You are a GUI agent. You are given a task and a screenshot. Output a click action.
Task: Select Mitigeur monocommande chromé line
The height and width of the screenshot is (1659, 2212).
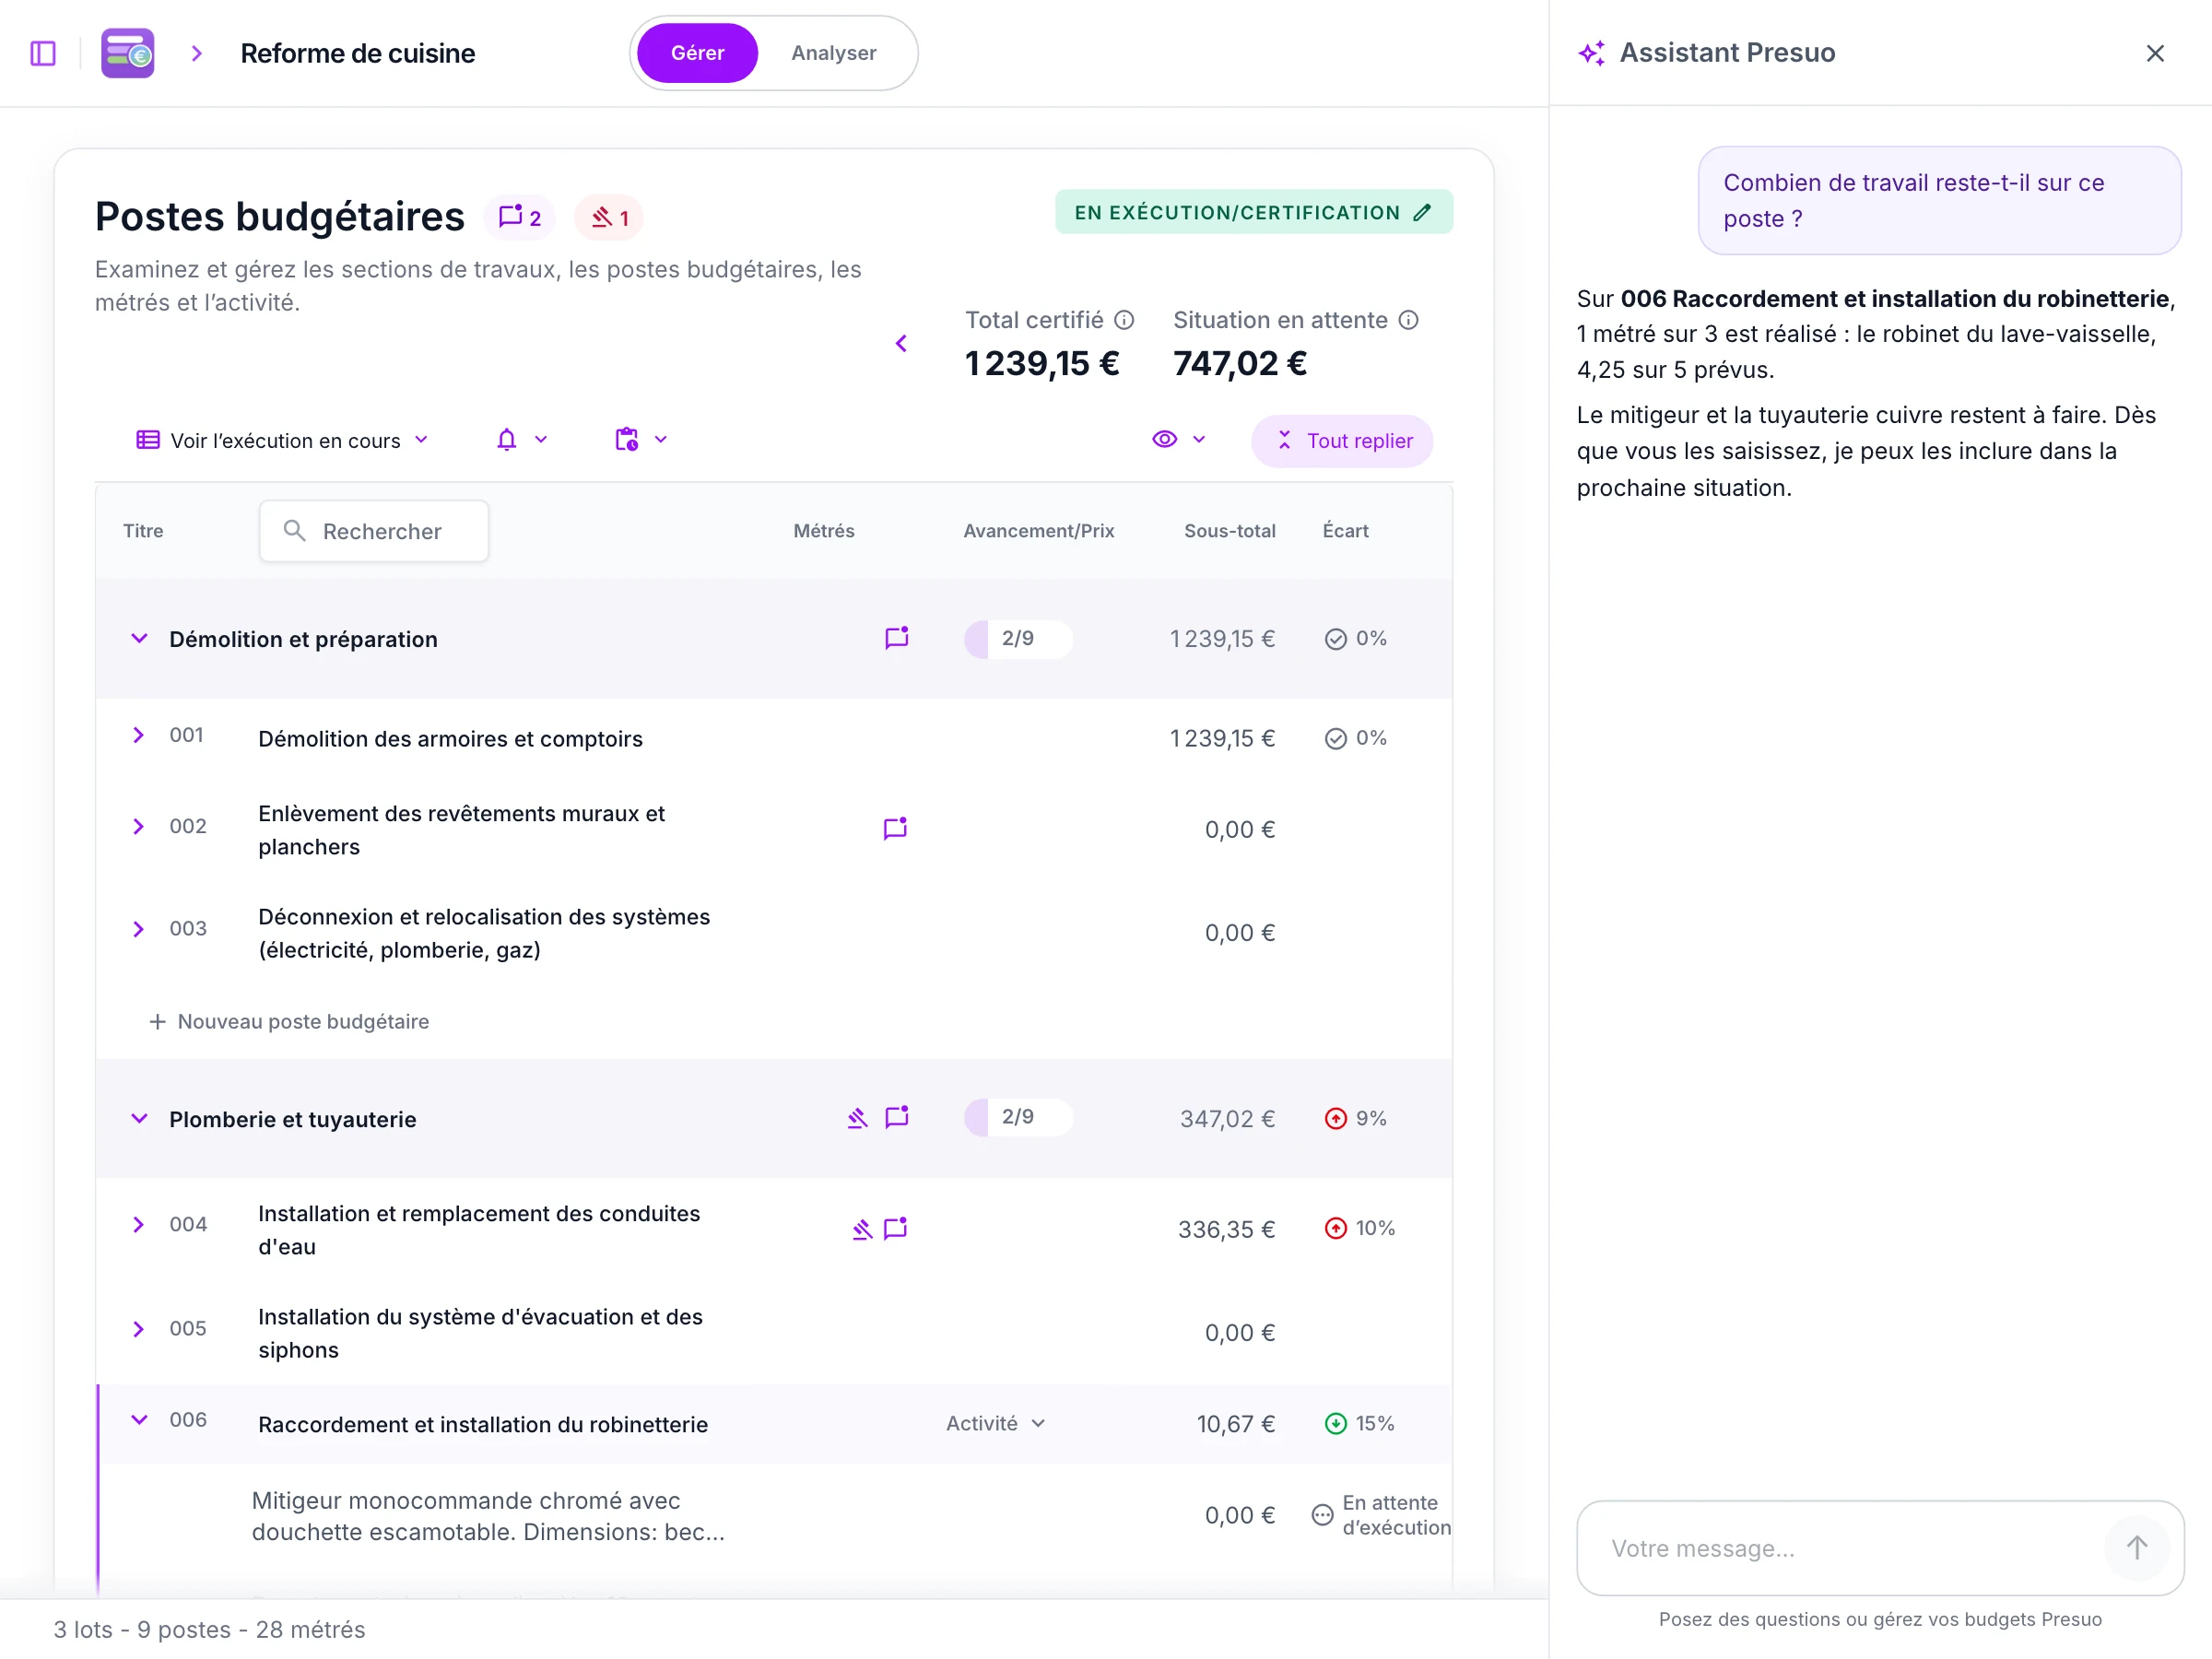tap(775, 1516)
